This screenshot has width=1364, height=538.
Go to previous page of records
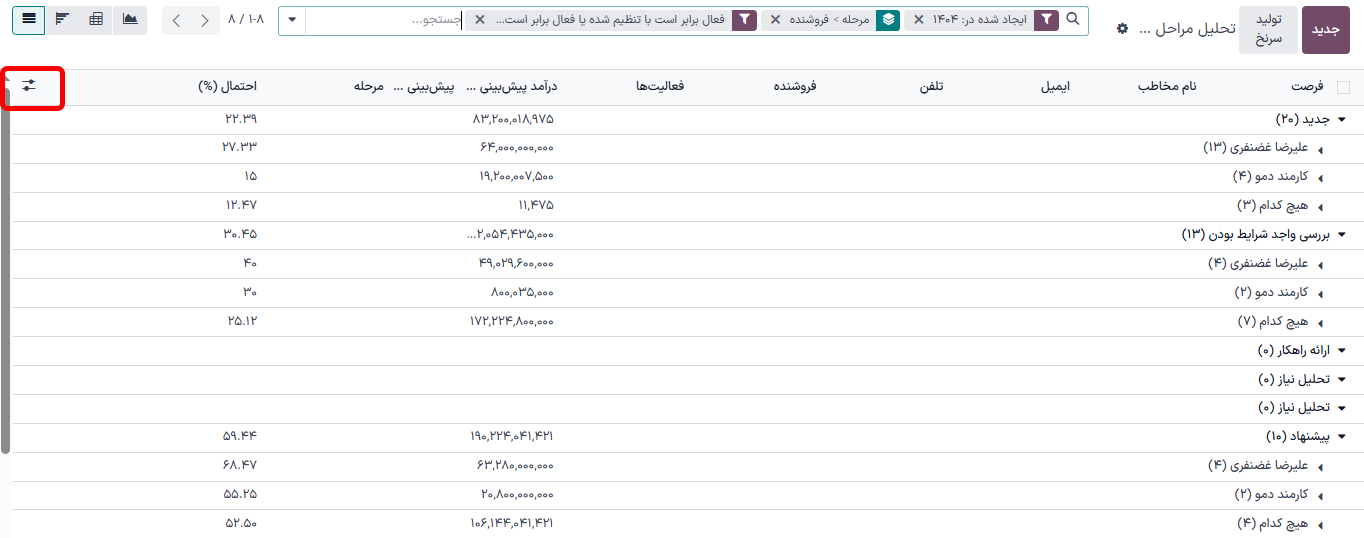pyautogui.click(x=205, y=20)
